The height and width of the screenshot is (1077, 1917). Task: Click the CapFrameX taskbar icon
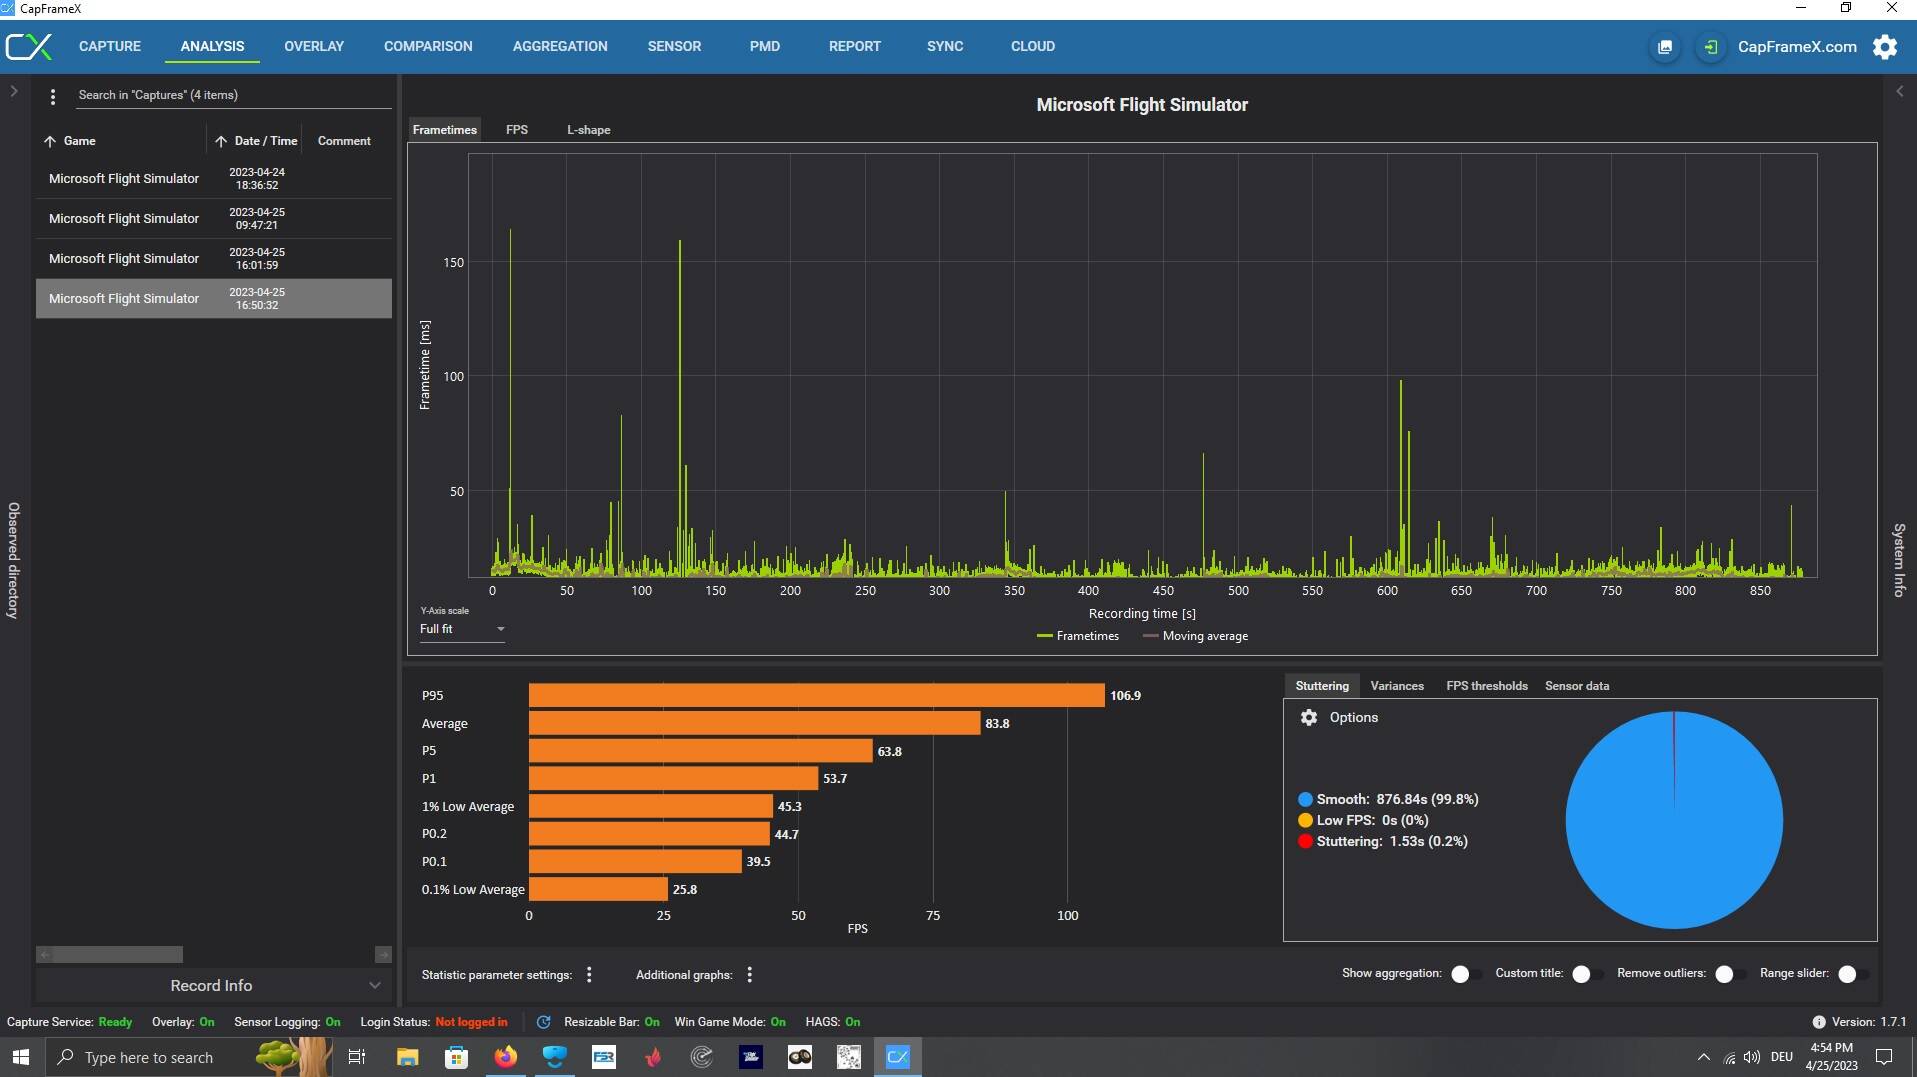pos(898,1057)
